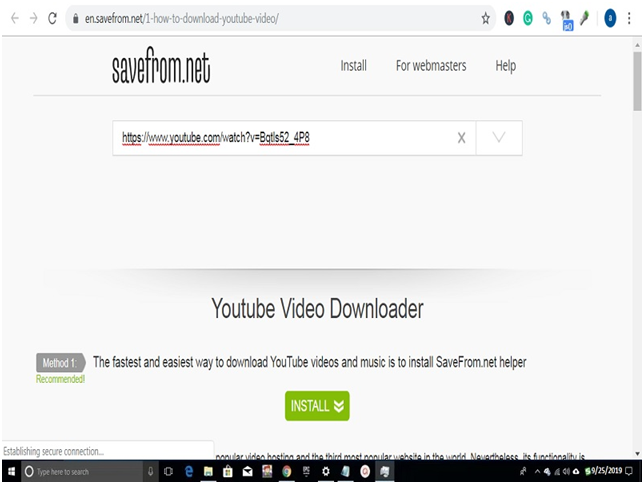
Task: Open the extension with blue badge
Action: tap(567, 21)
